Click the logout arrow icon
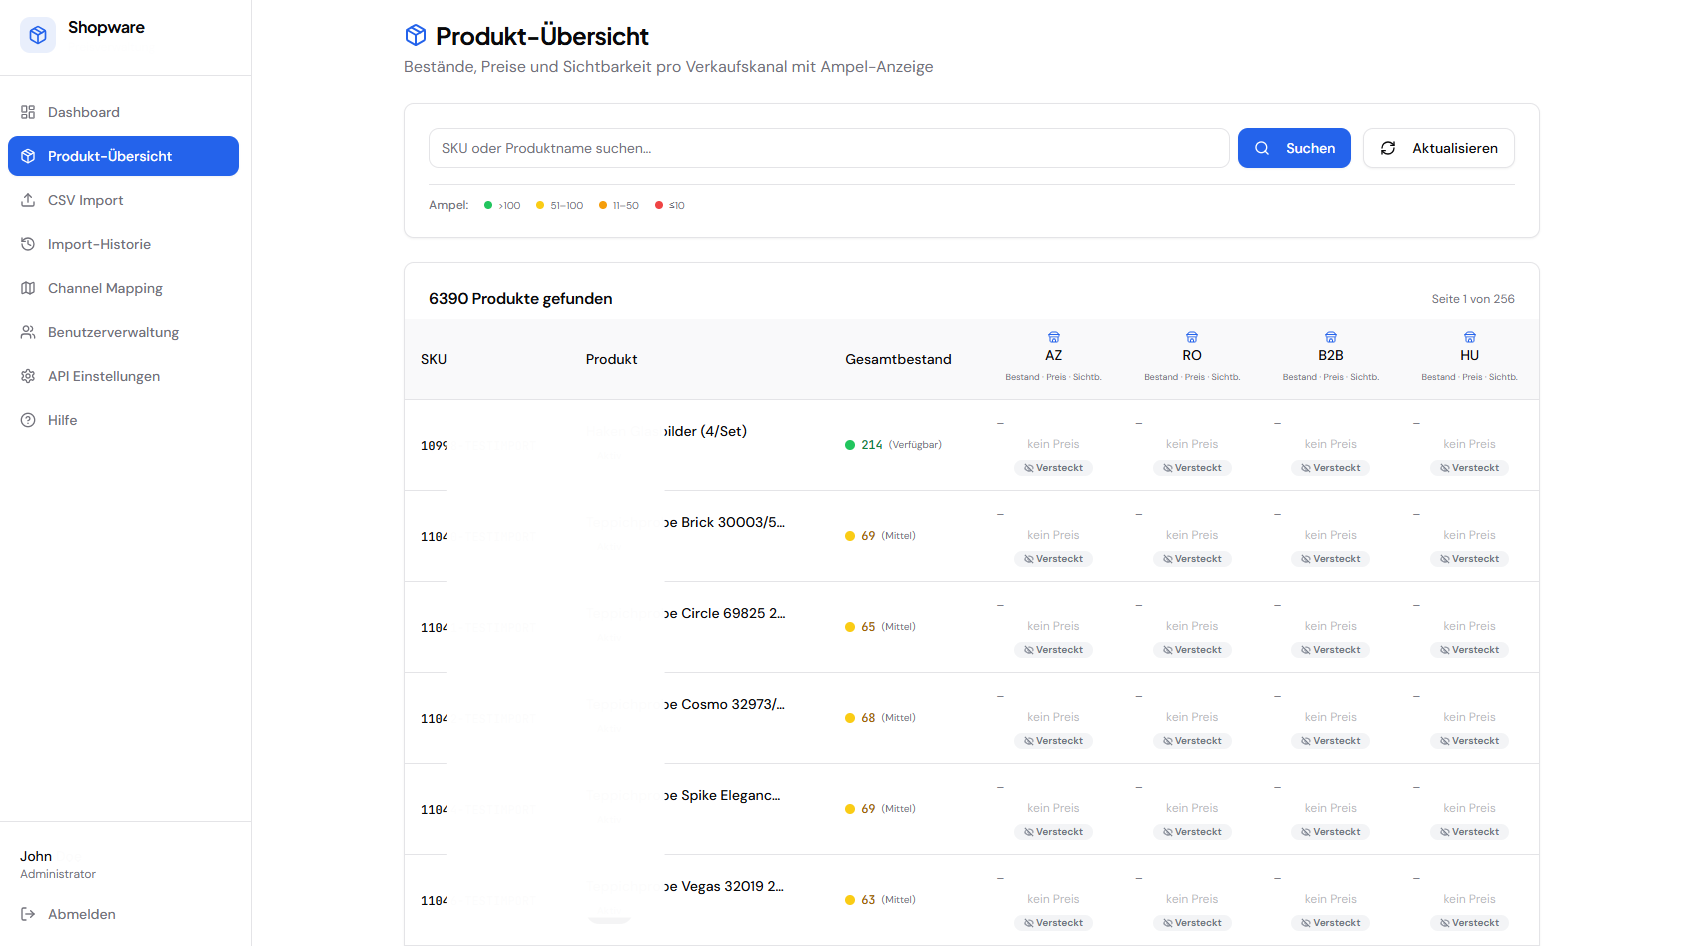 [28, 914]
